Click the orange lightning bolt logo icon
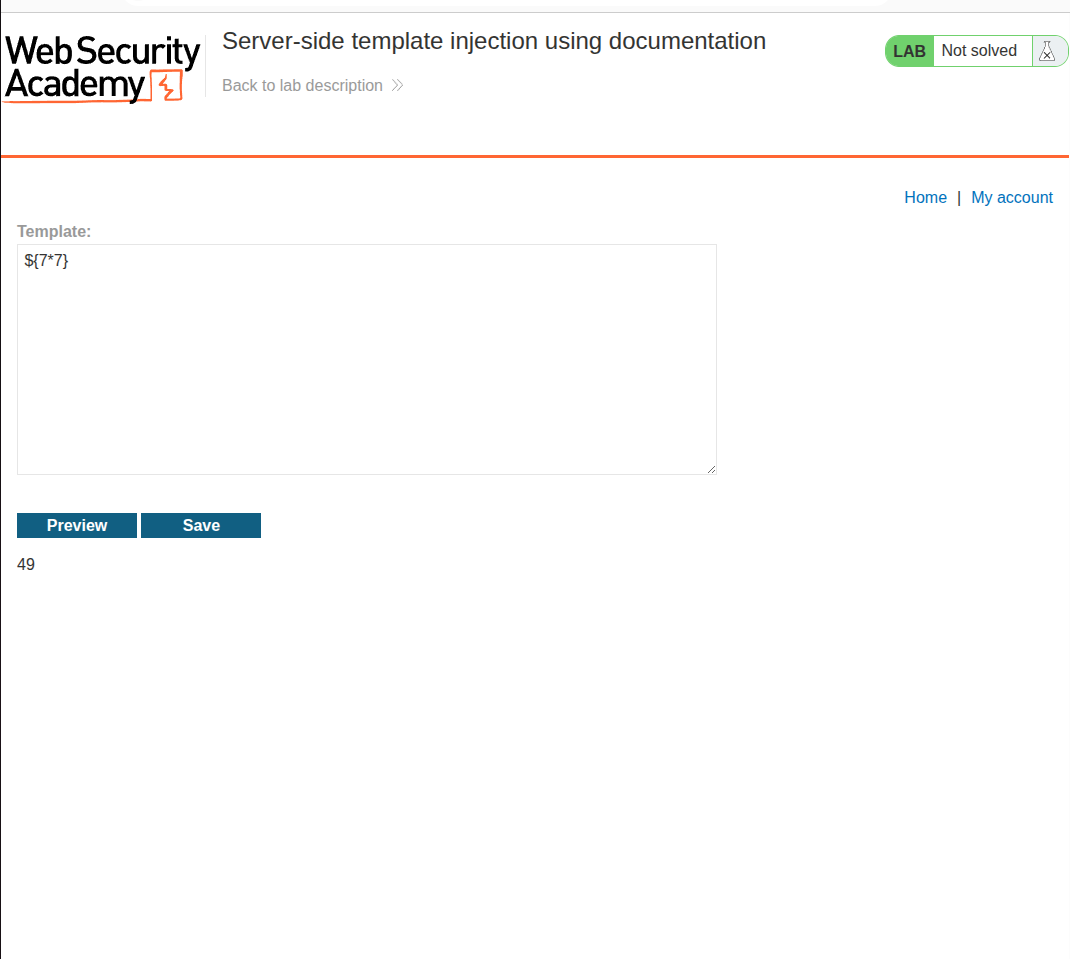This screenshot has width=1070, height=959. (167, 87)
